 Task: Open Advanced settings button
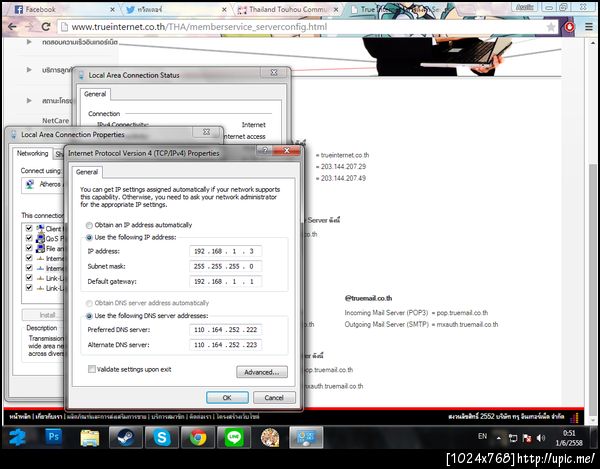coord(262,372)
